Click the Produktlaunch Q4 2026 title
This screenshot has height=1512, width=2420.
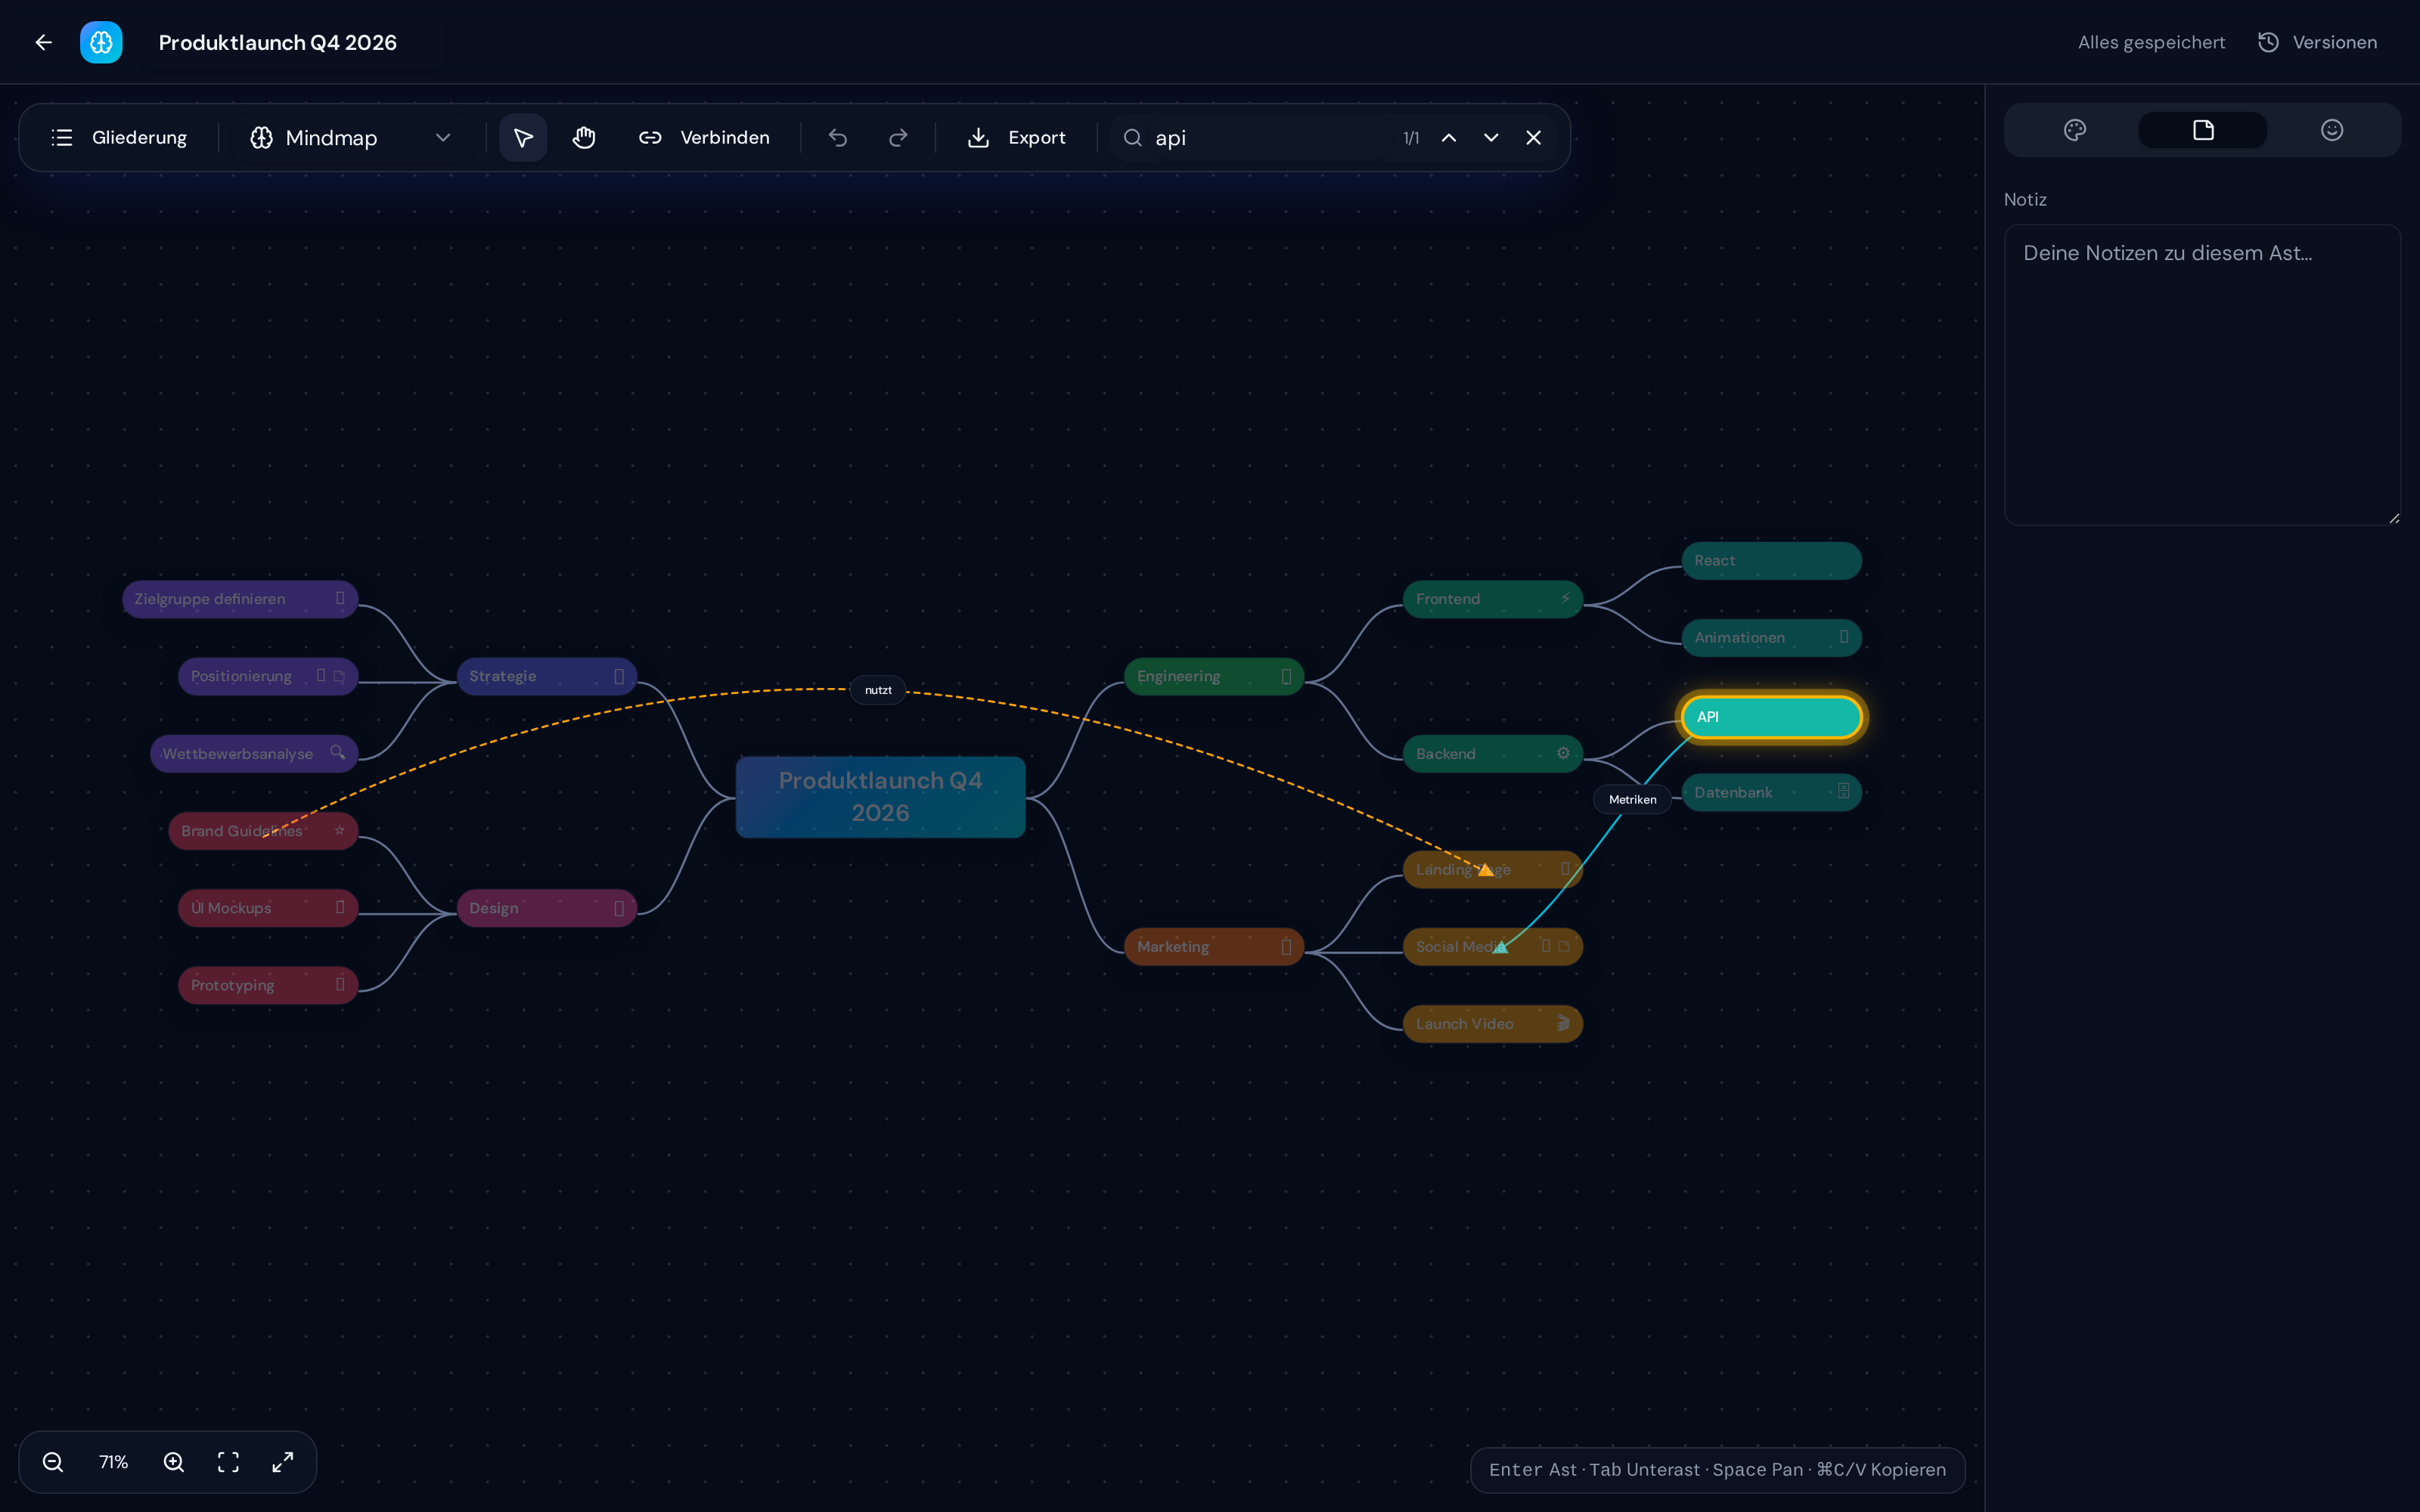(278, 42)
